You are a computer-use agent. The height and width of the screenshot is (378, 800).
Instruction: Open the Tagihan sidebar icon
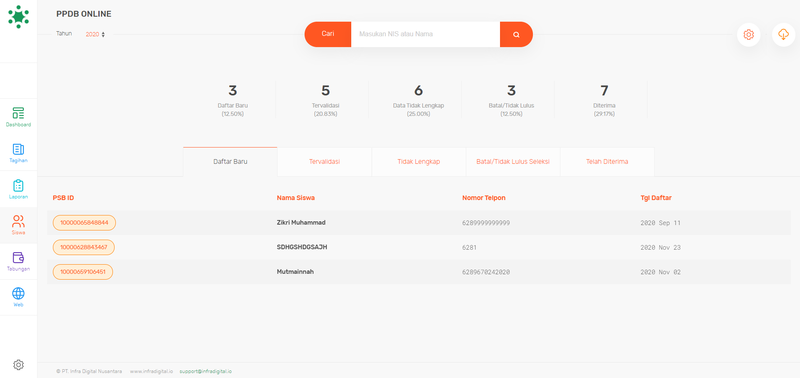(x=18, y=153)
